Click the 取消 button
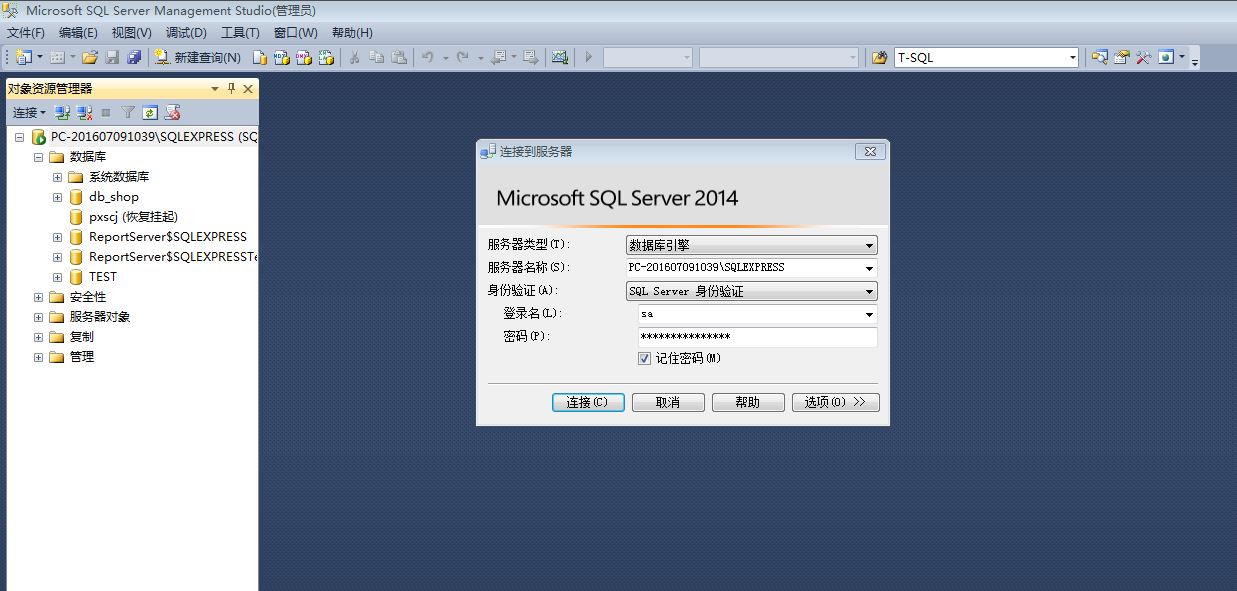 point(668,402)
